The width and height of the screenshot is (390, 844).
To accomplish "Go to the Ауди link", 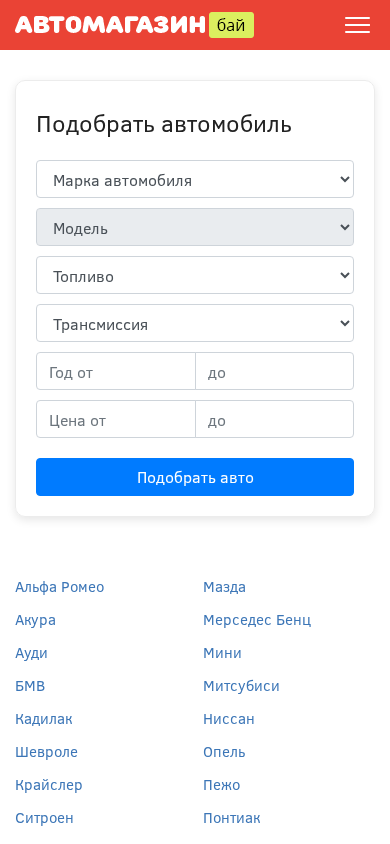I will click(x=31, y=653).
